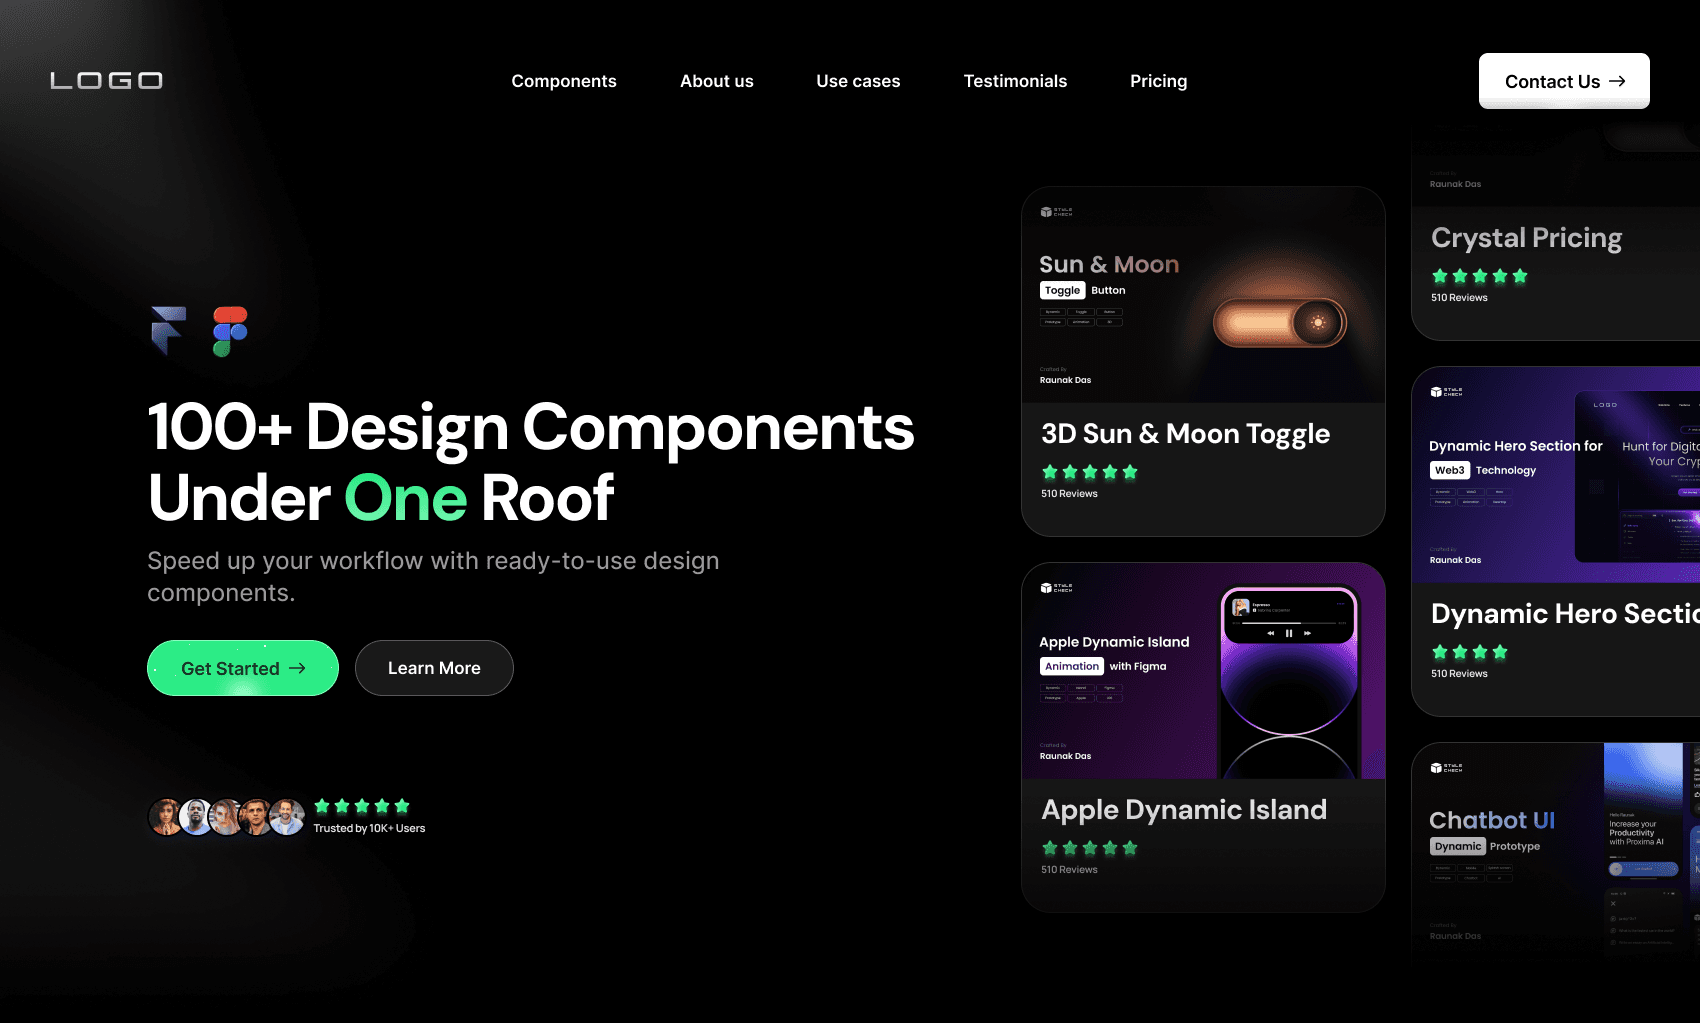This screenshot has height=1023, width=1700.
Task: Open the Components nav item
Action: pos(564,81)
